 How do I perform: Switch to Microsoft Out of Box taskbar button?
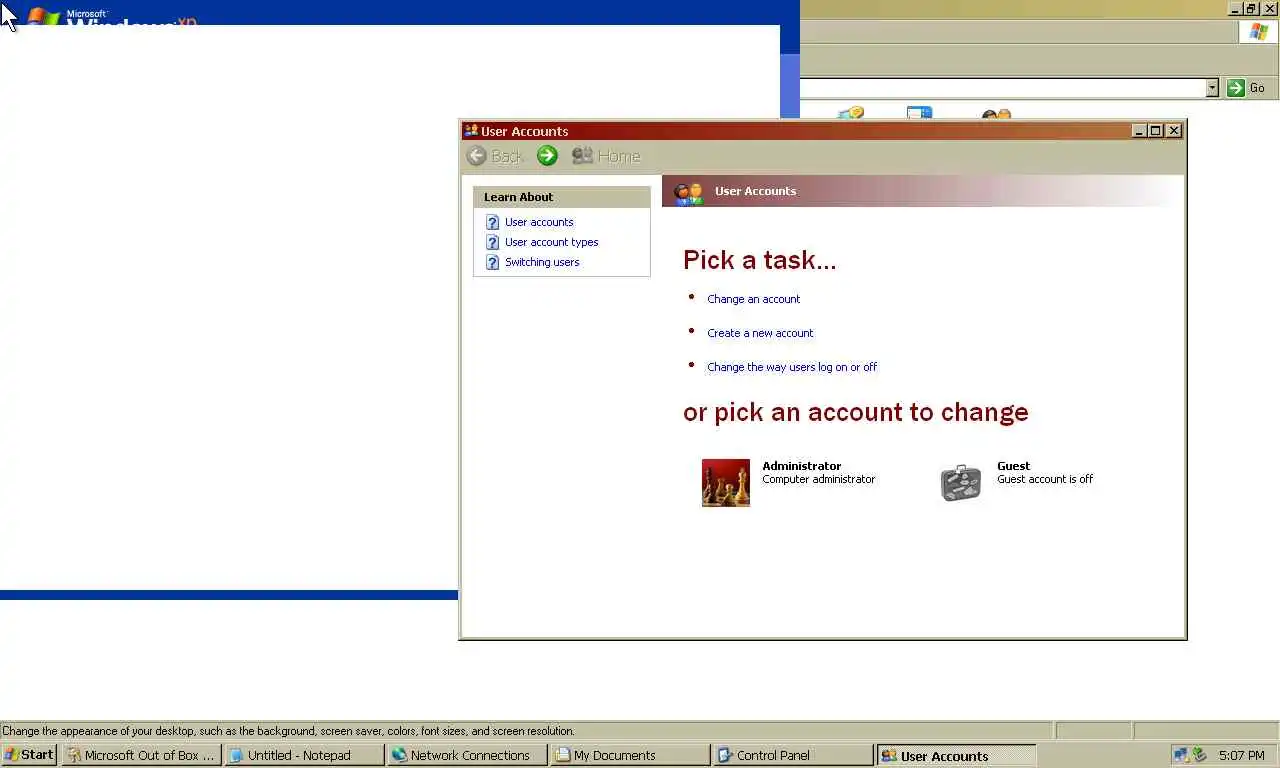click(x=141, y=755)
